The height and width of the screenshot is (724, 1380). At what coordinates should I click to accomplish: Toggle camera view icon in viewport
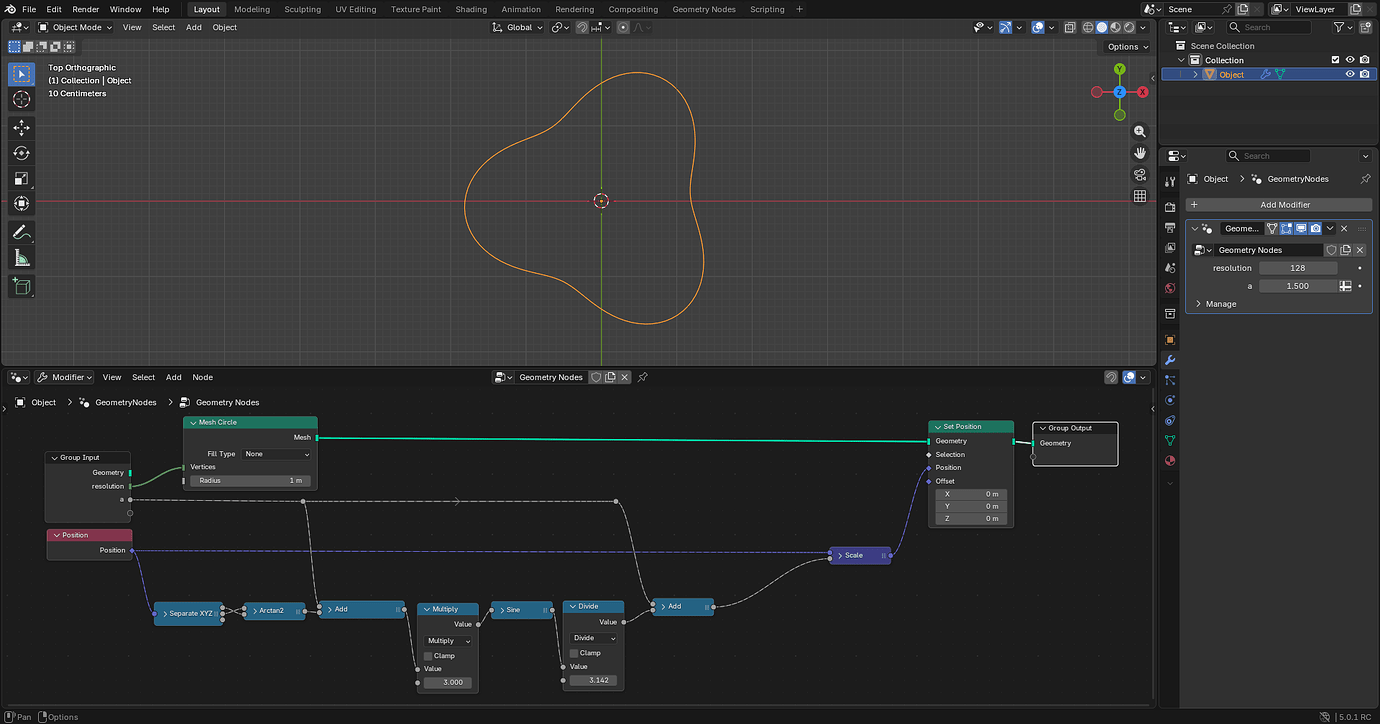(1140, 175)
